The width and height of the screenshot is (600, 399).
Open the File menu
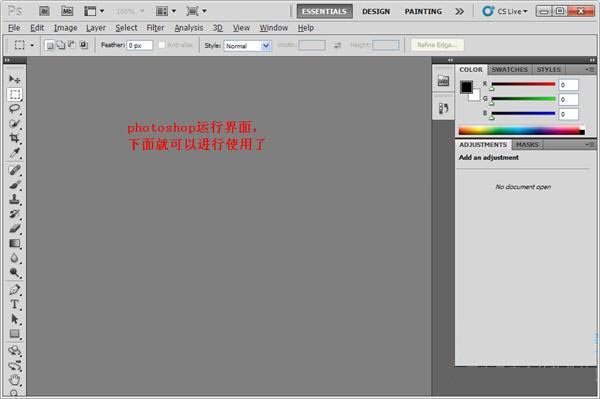[x=14, y=28]
